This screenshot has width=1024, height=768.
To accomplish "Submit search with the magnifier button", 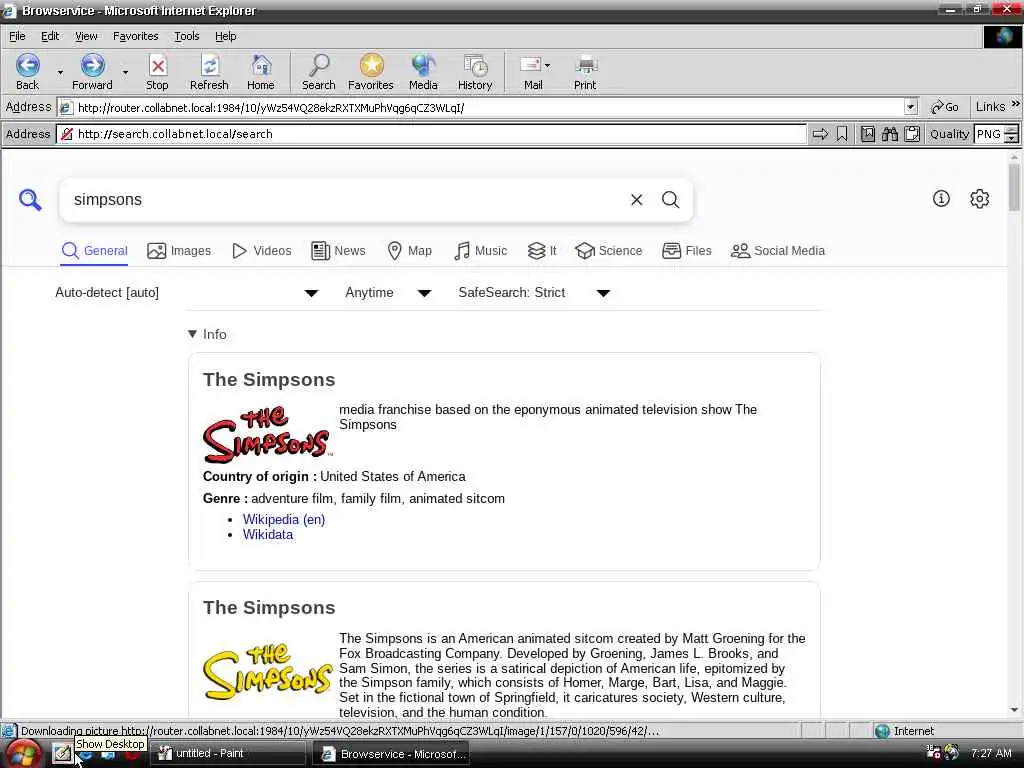I will point(671,200).
